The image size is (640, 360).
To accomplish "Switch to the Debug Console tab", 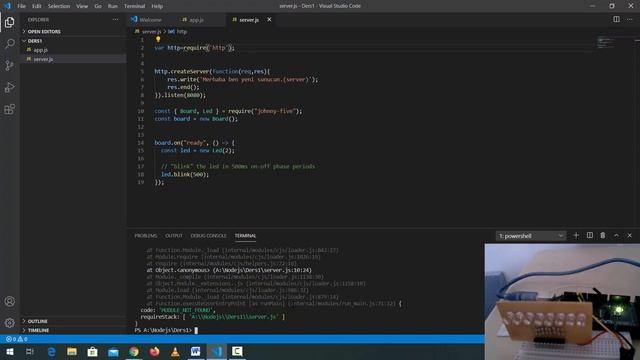I will 208,236.
